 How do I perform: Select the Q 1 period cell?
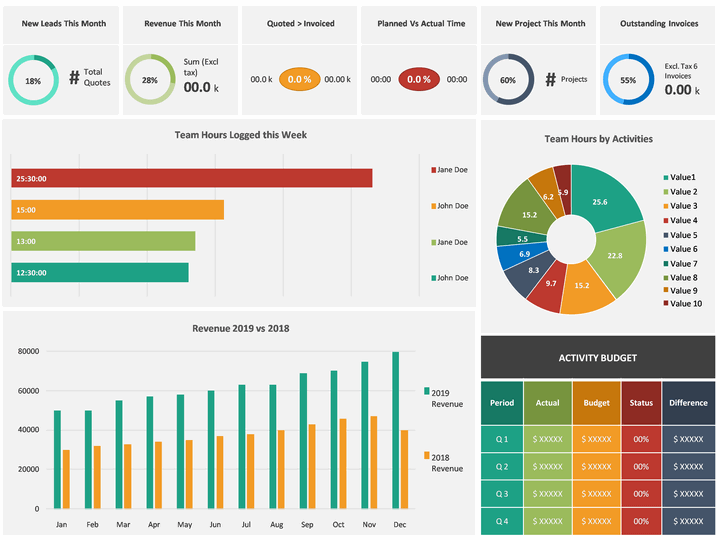(x=502, y=439)
